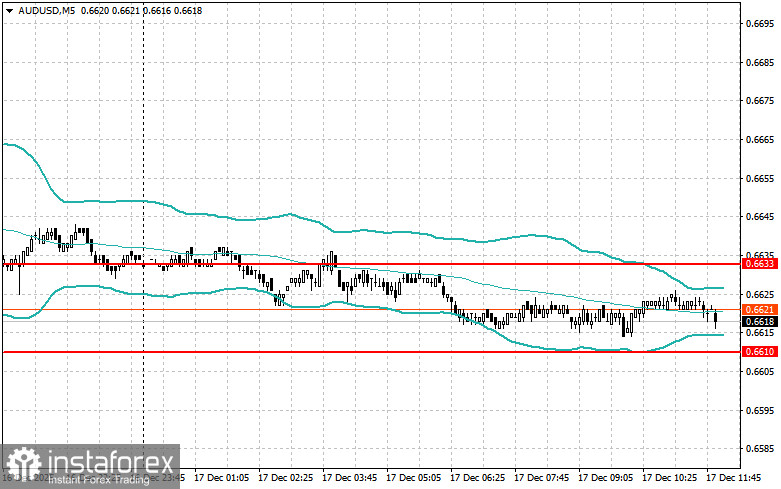Image resolution: width=781 pixels, height=489 pixels.
Task: Select the 0.6585 price scale value
Action: (760, 449)
